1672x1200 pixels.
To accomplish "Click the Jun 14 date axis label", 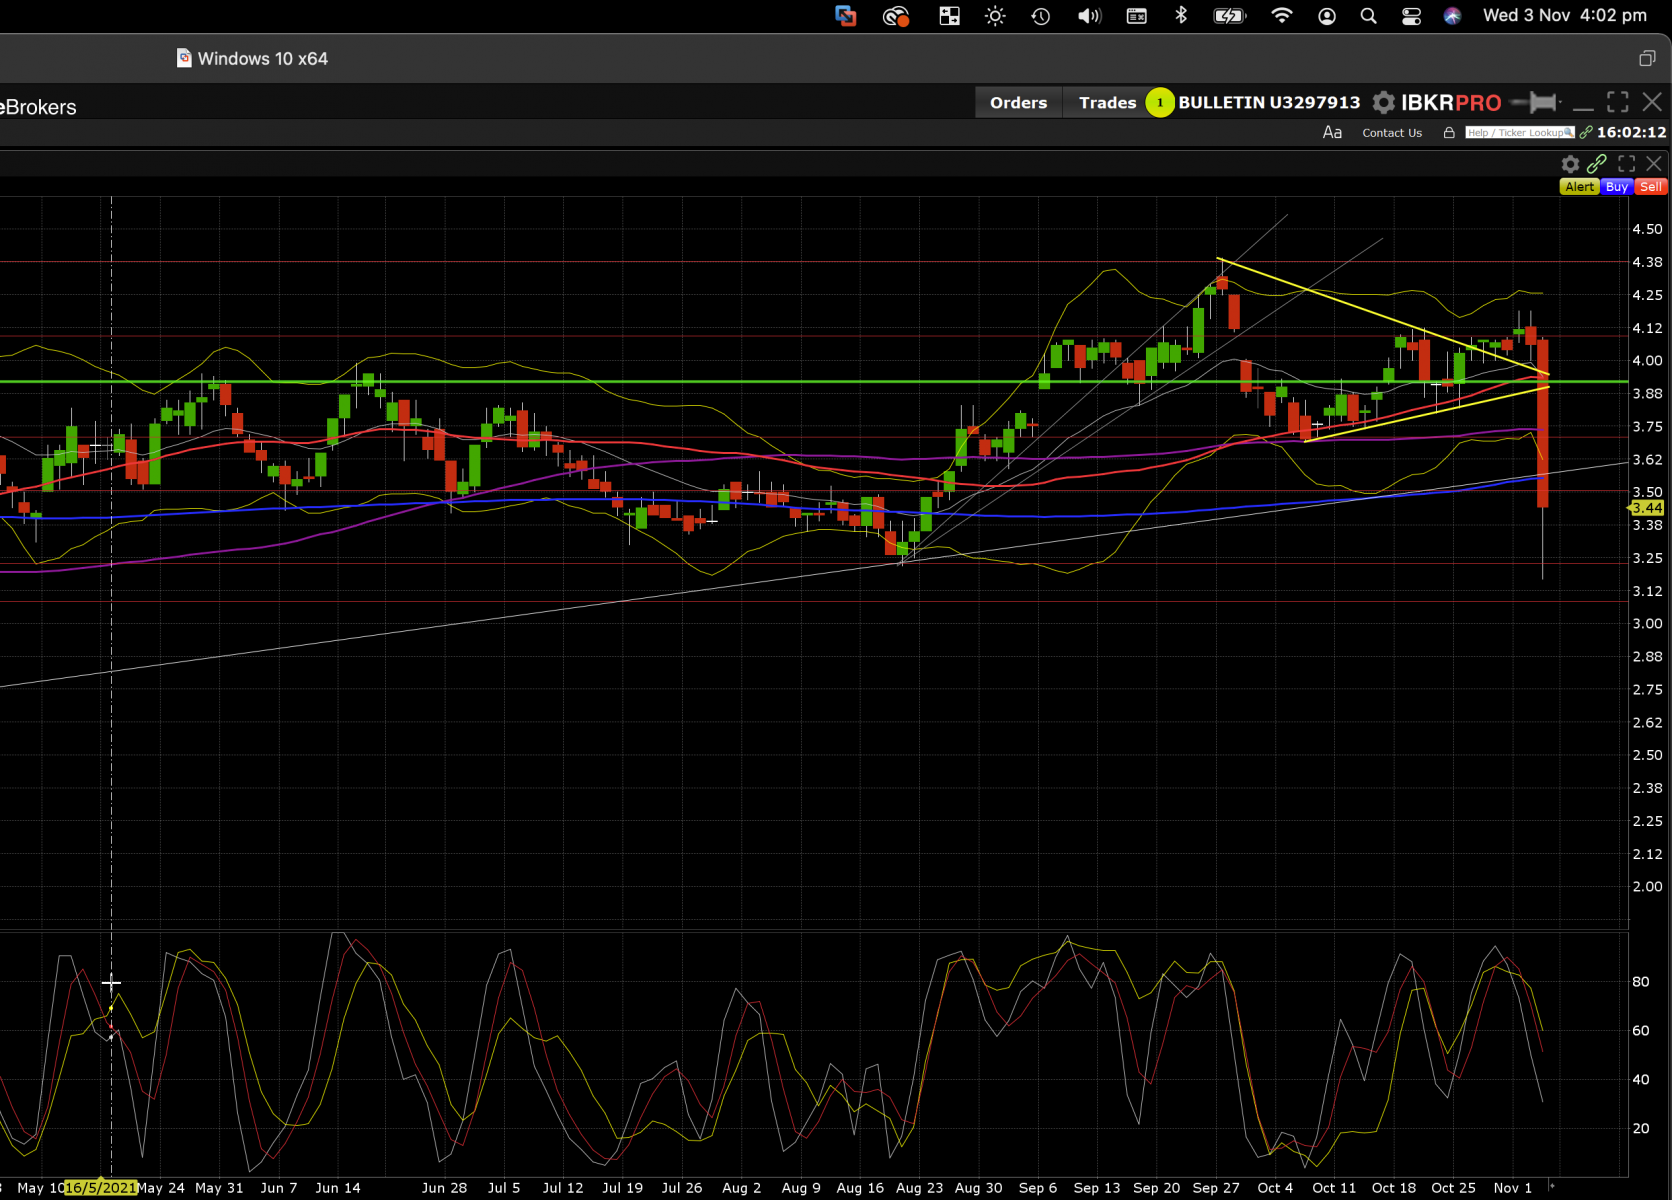I will tap(338, 1188).
